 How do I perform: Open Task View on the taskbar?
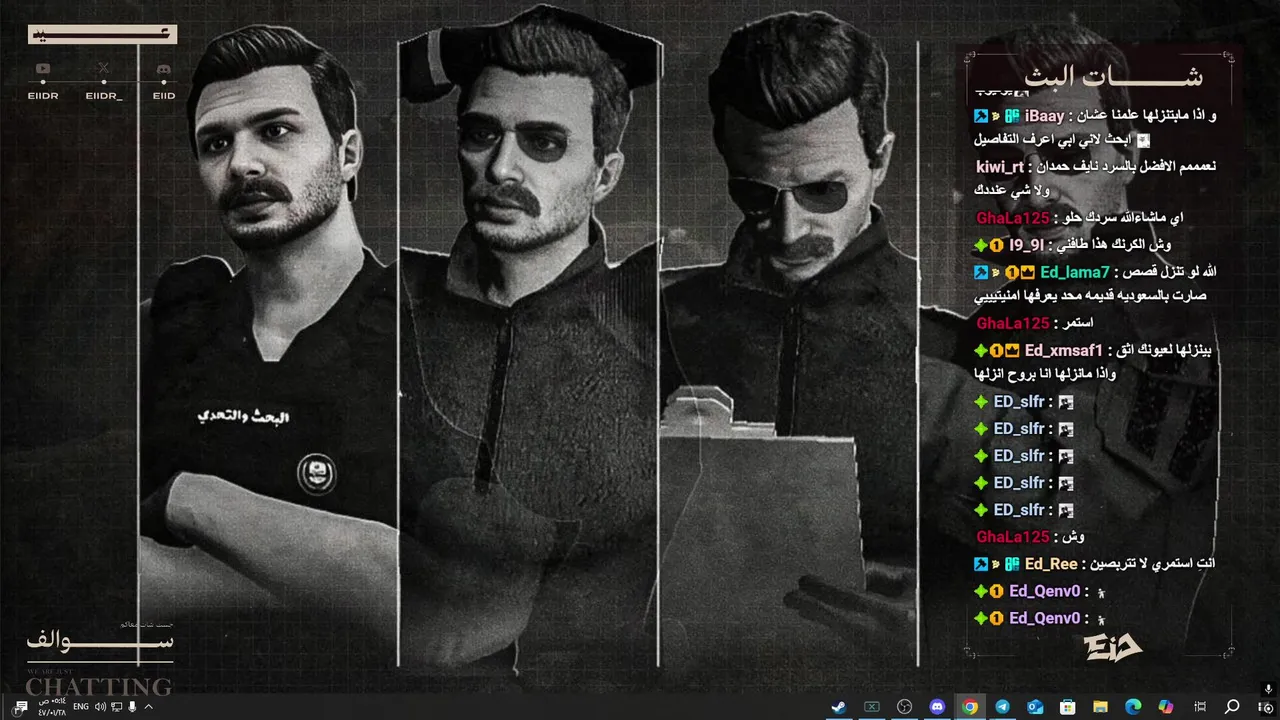pyautogui.click(x=1199, y=707)
